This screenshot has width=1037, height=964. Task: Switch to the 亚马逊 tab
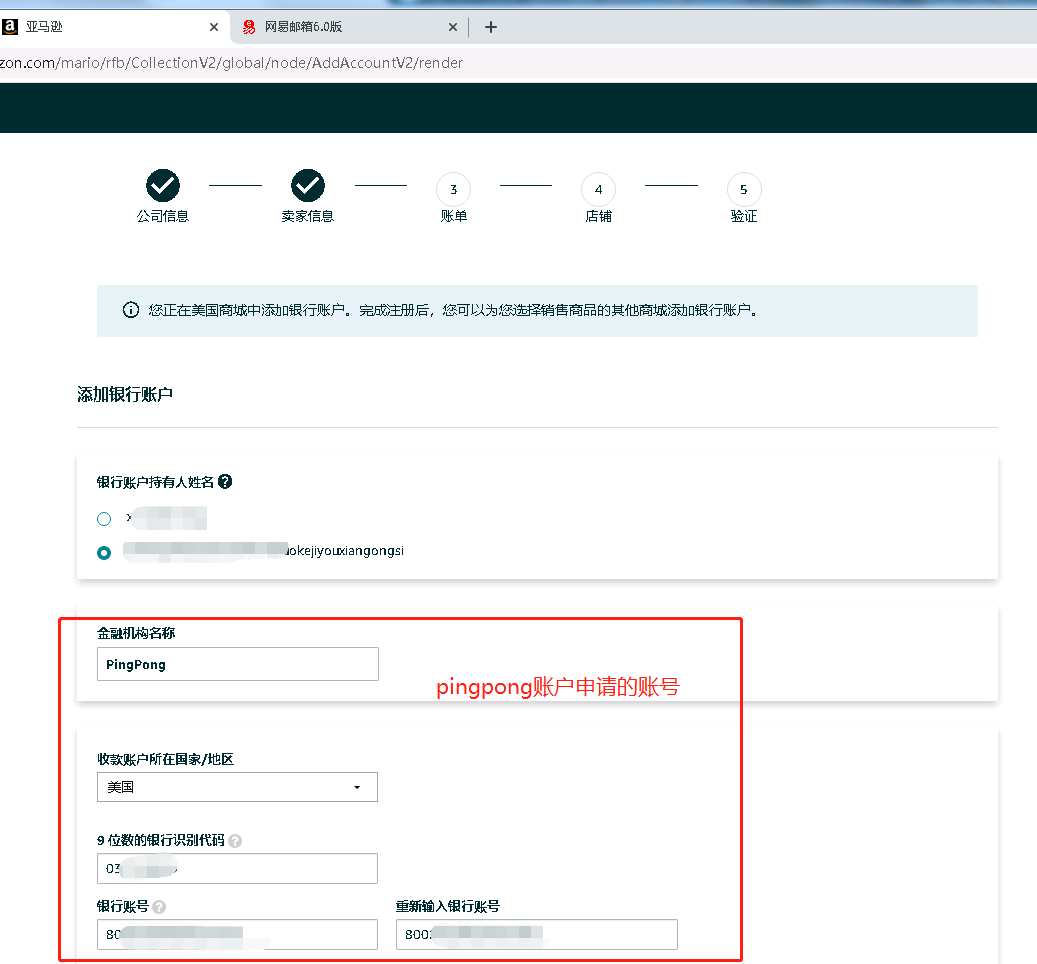coord(100,27)
